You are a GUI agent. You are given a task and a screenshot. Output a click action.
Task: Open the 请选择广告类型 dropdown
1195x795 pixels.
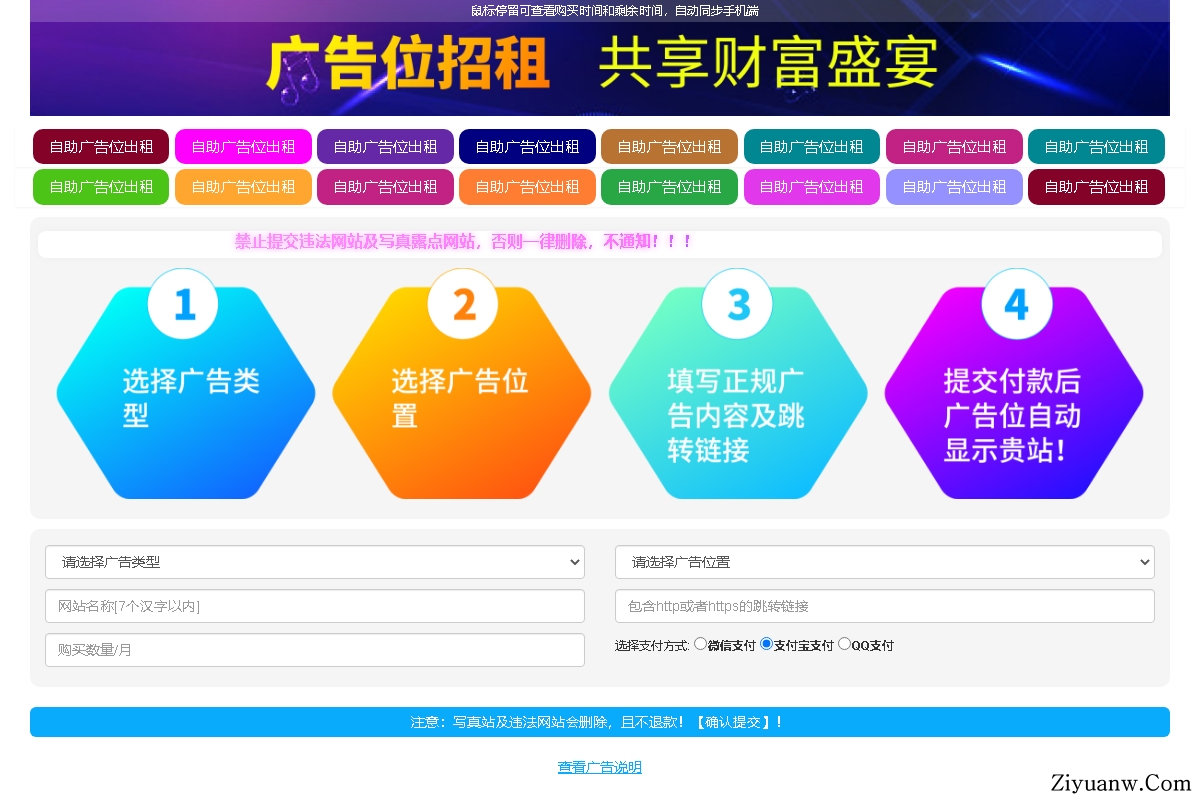314,562
